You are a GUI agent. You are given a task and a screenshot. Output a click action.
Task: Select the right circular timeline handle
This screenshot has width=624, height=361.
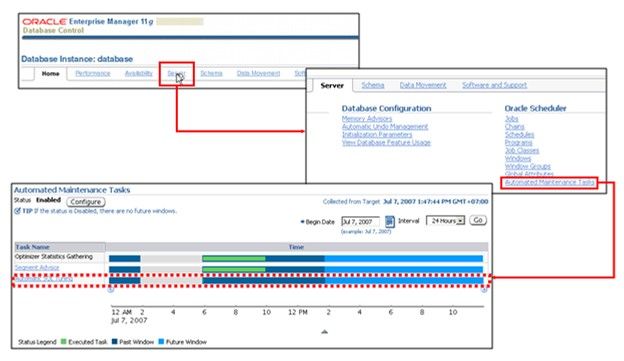(x=484, y=290)
